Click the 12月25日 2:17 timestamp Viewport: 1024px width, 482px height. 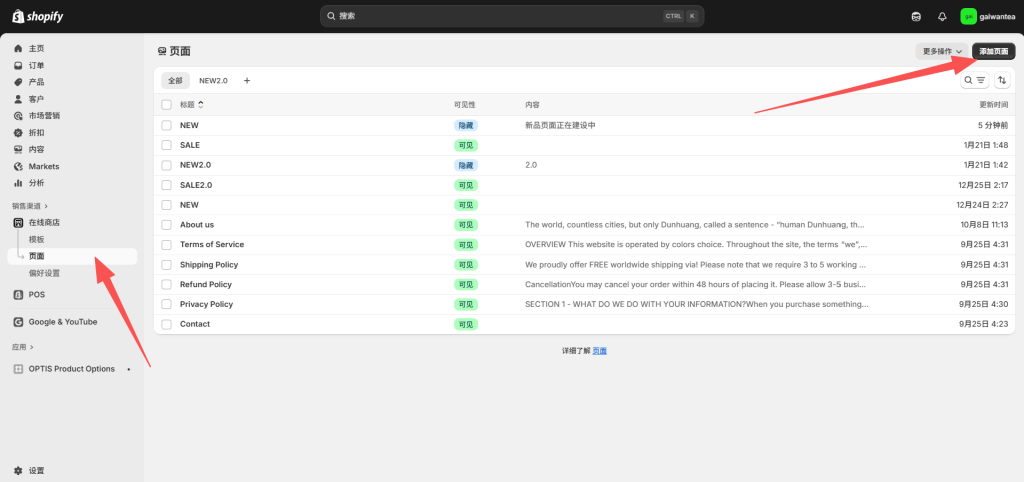pos(984,185)
